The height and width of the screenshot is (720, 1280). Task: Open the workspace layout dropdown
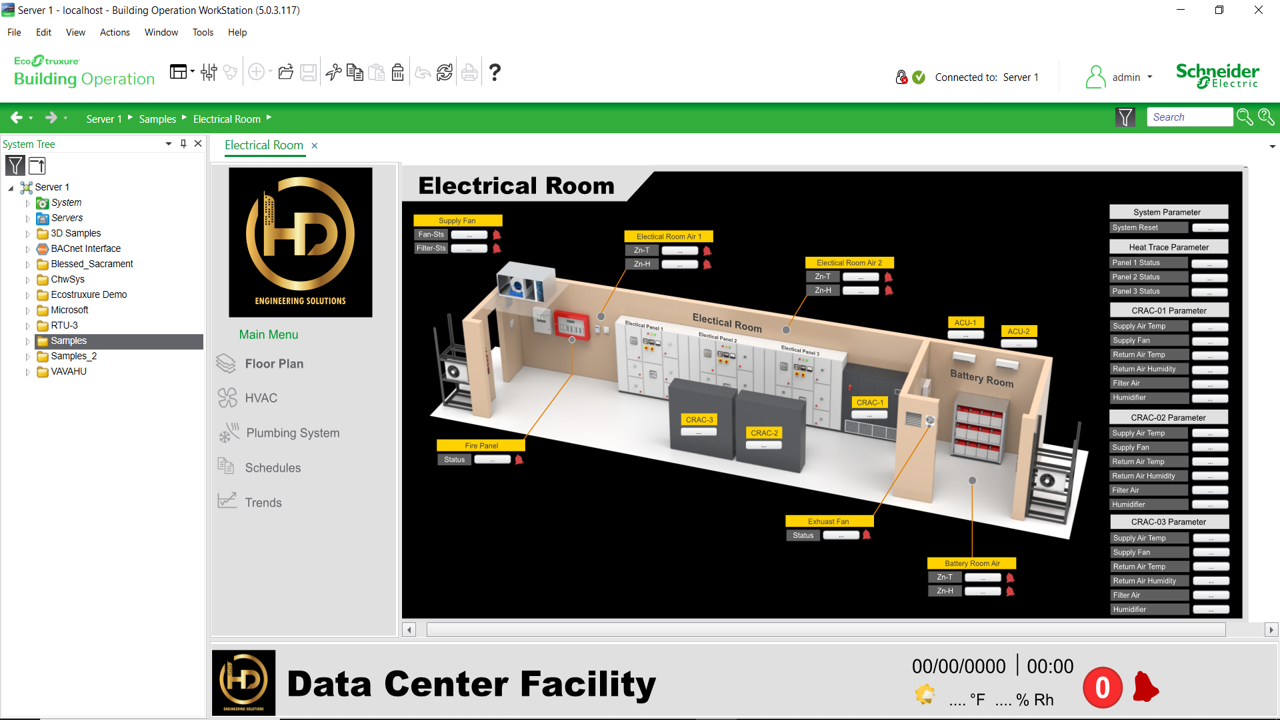pos(181,72)
